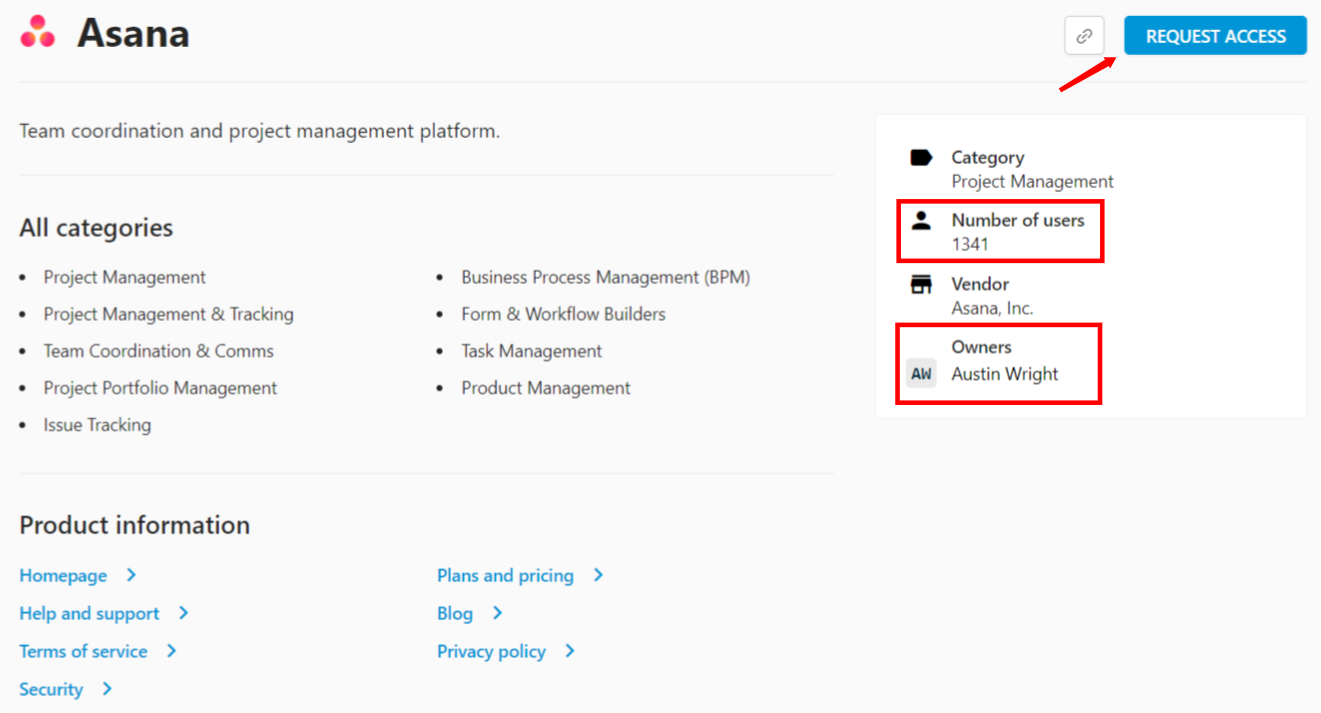Click the 'Category' label in the sidebar

click(987, 158)
